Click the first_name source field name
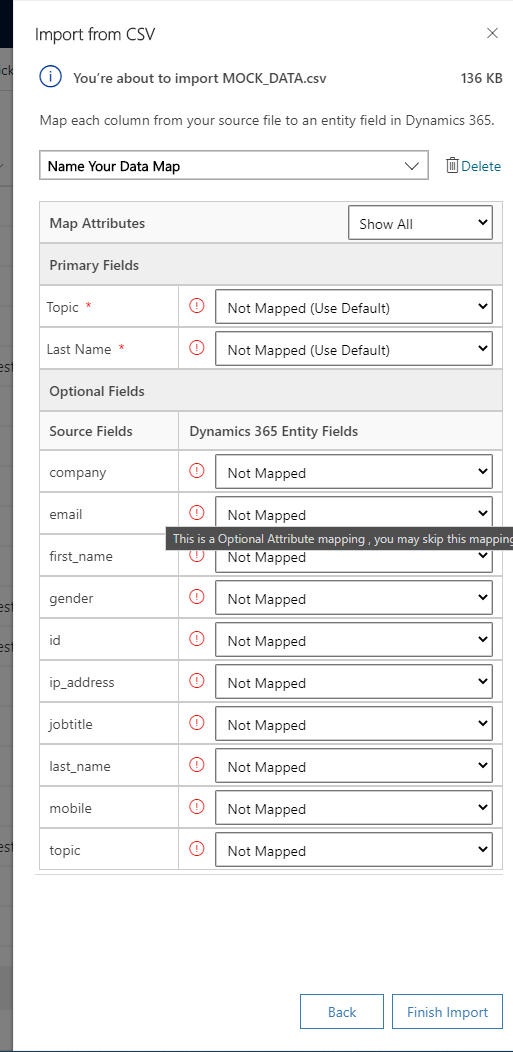Viewport: 513px width, 1052px height. (x=81, y=556)
